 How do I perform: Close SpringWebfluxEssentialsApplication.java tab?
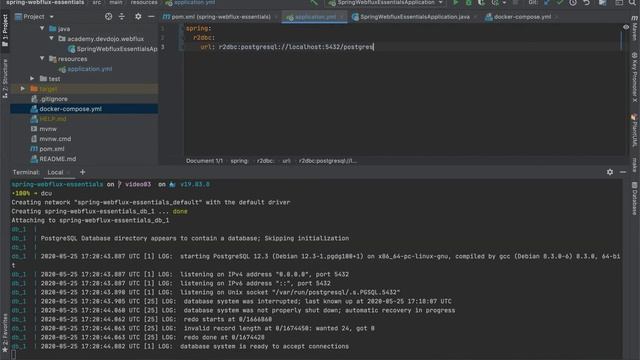(x=476, y=17)
